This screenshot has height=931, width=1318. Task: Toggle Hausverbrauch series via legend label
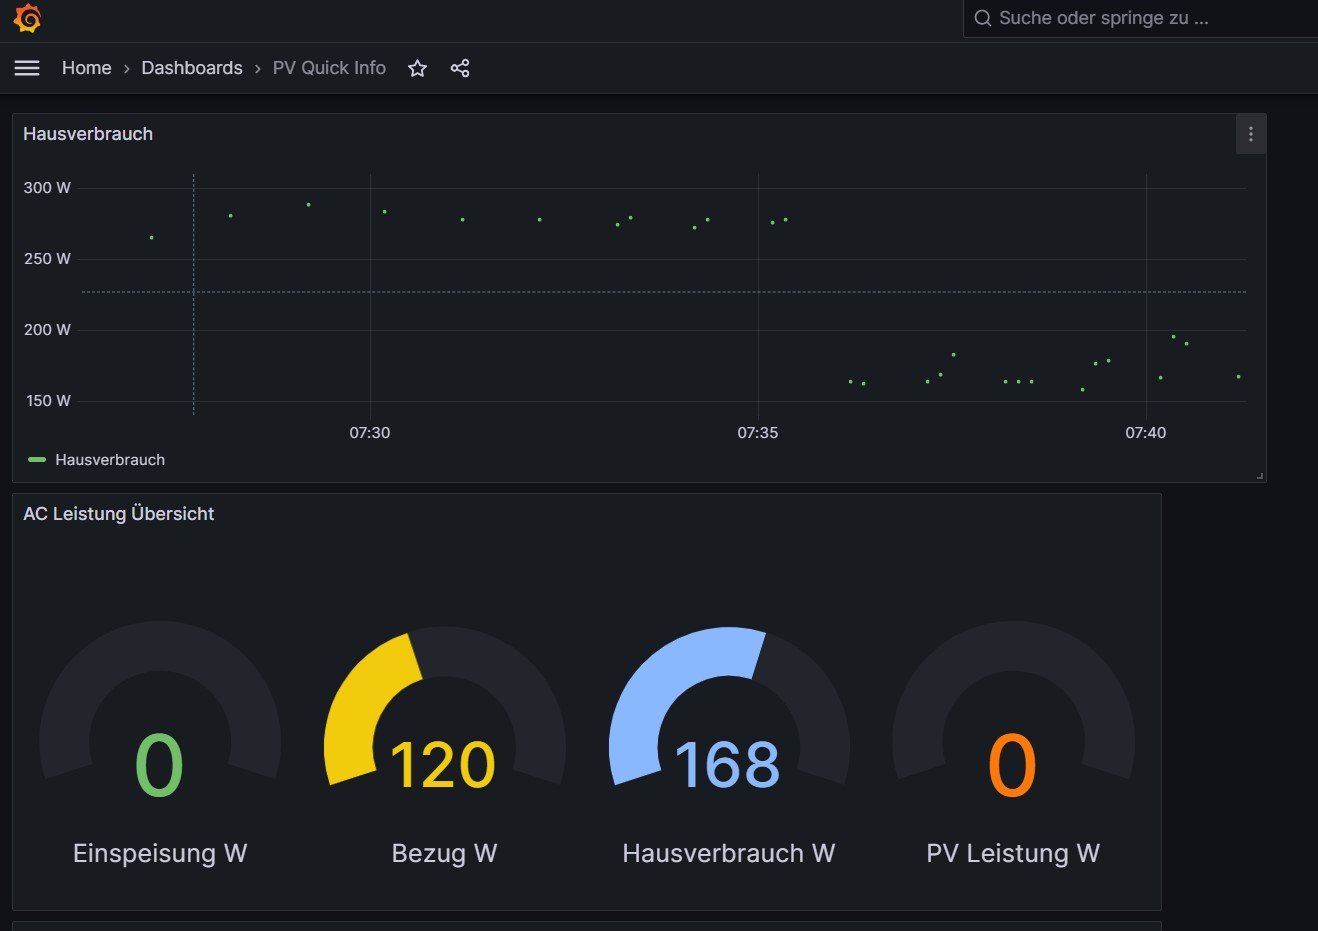point(110,460)
